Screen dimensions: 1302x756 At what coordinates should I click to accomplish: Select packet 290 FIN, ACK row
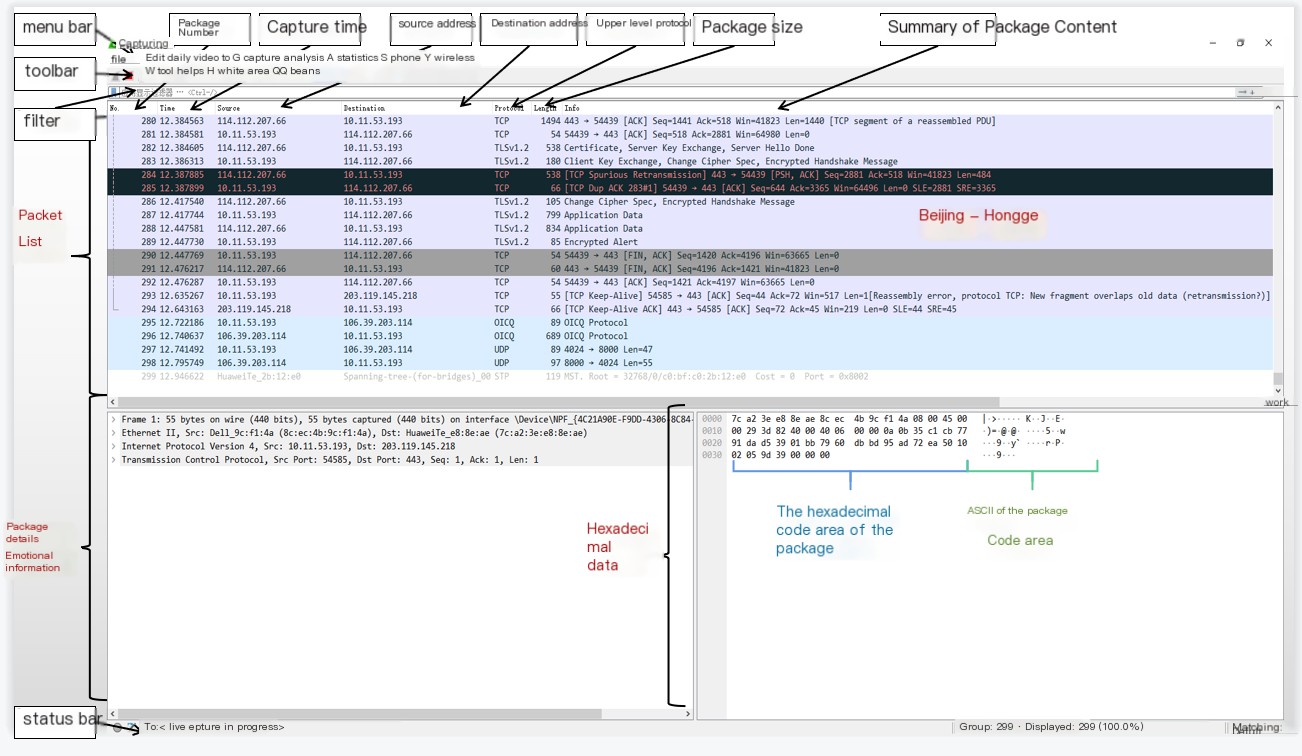point(690,256)
